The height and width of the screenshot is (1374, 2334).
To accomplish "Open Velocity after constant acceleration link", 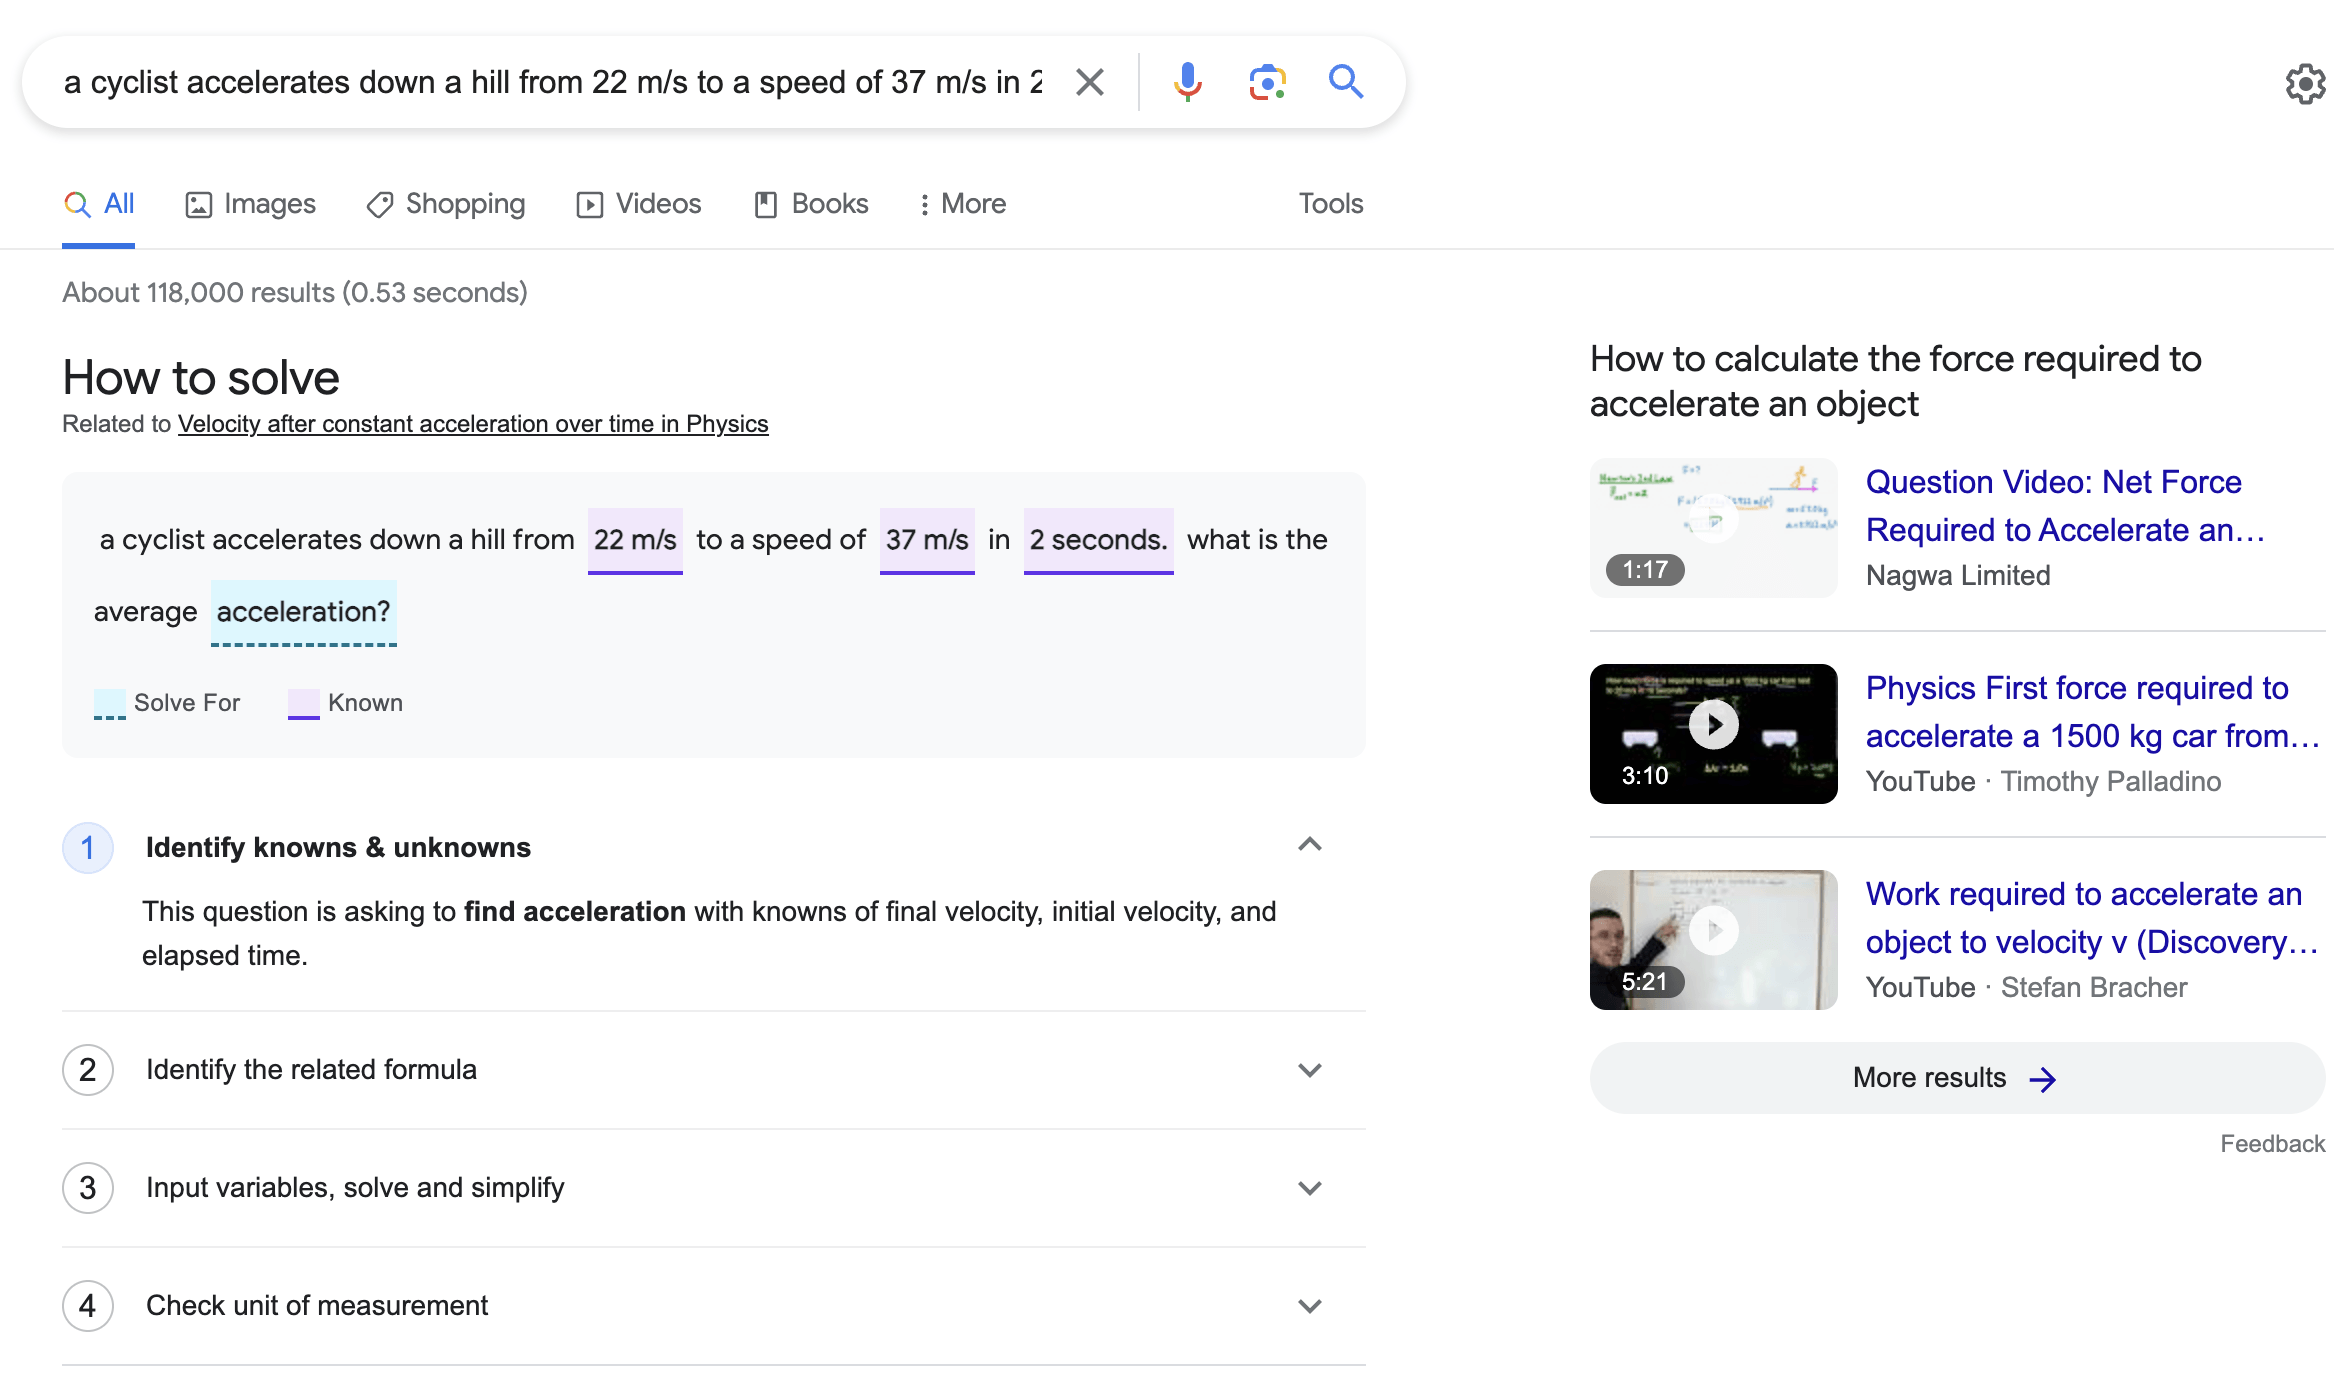I will pyautogui.click(x=473, y=424).
